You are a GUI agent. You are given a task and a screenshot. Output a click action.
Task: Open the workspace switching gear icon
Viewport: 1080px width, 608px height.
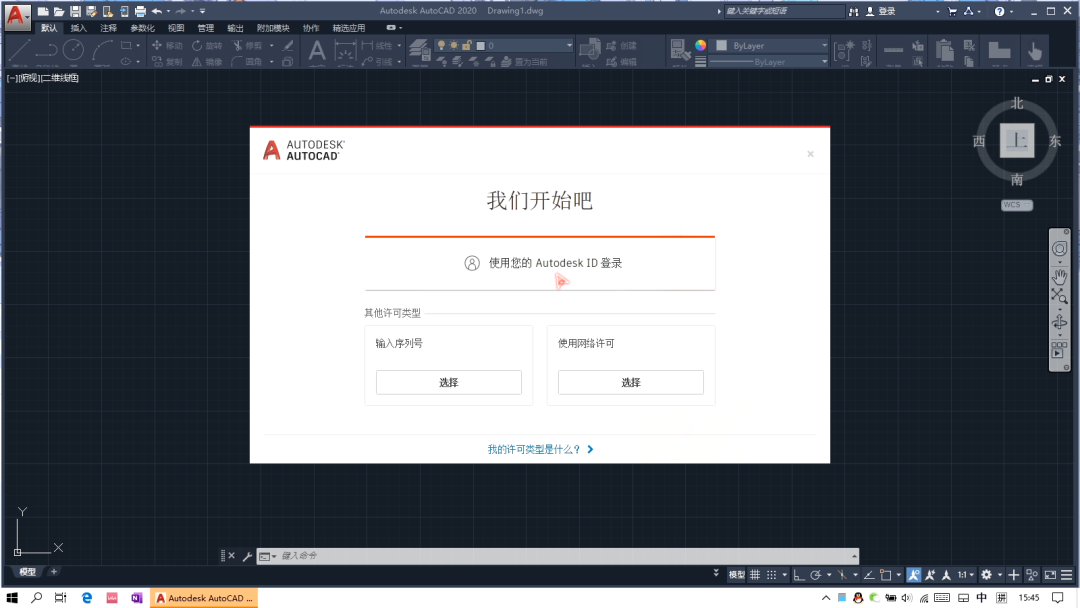[986, 574]
